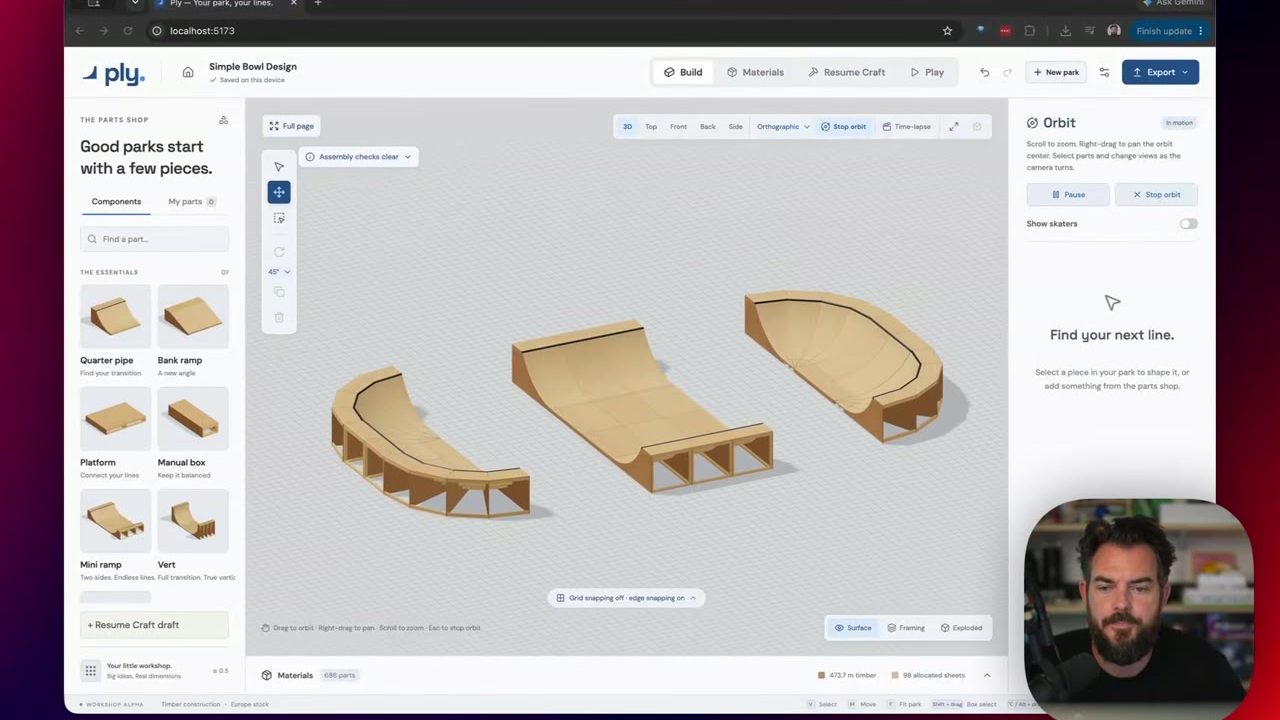The height and width of the screenshot is (720, 1280).
Task: Open the Export dropdown menu
Action: 1160,72
